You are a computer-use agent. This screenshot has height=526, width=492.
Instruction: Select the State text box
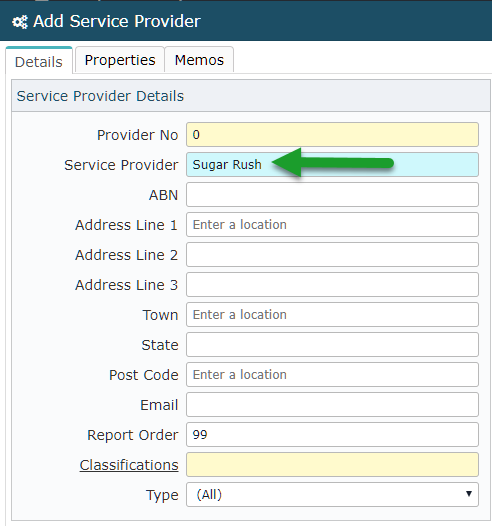click(x=332, y=345)
